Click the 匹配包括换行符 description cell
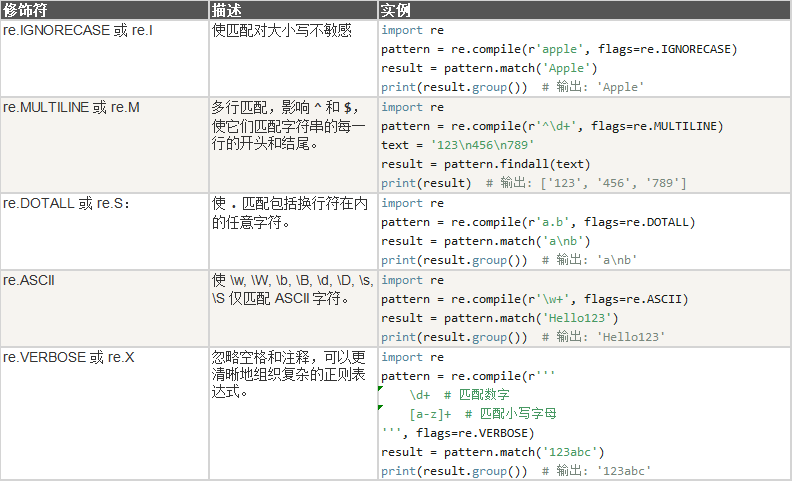 293,231
